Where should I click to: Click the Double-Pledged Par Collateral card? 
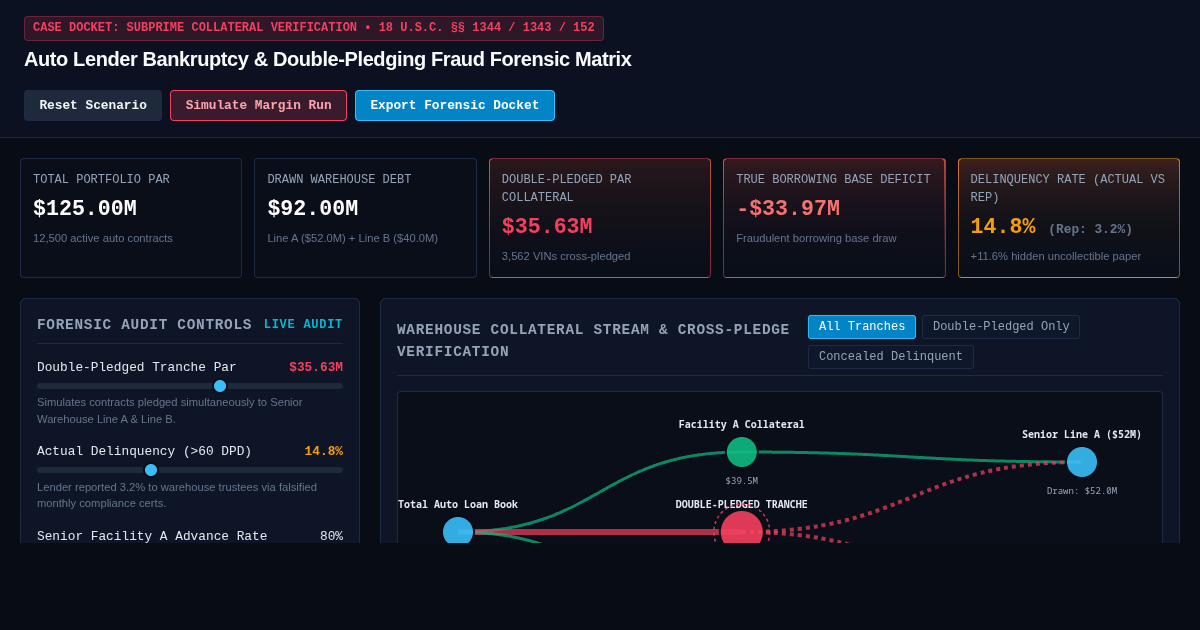coord(600,218)
